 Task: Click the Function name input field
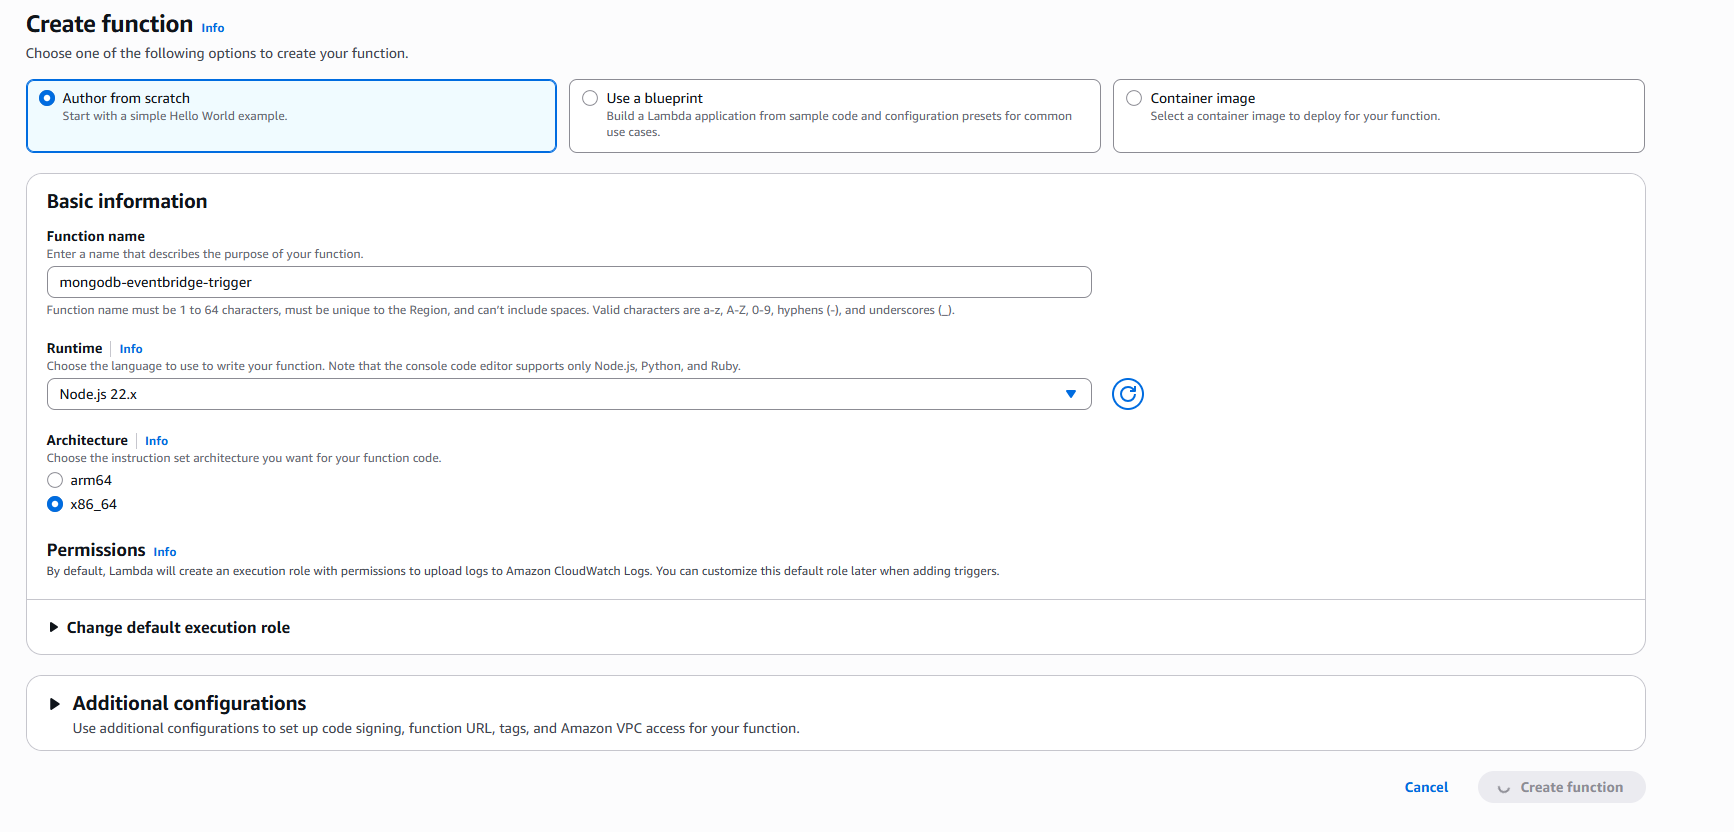[x=568, y=282]
